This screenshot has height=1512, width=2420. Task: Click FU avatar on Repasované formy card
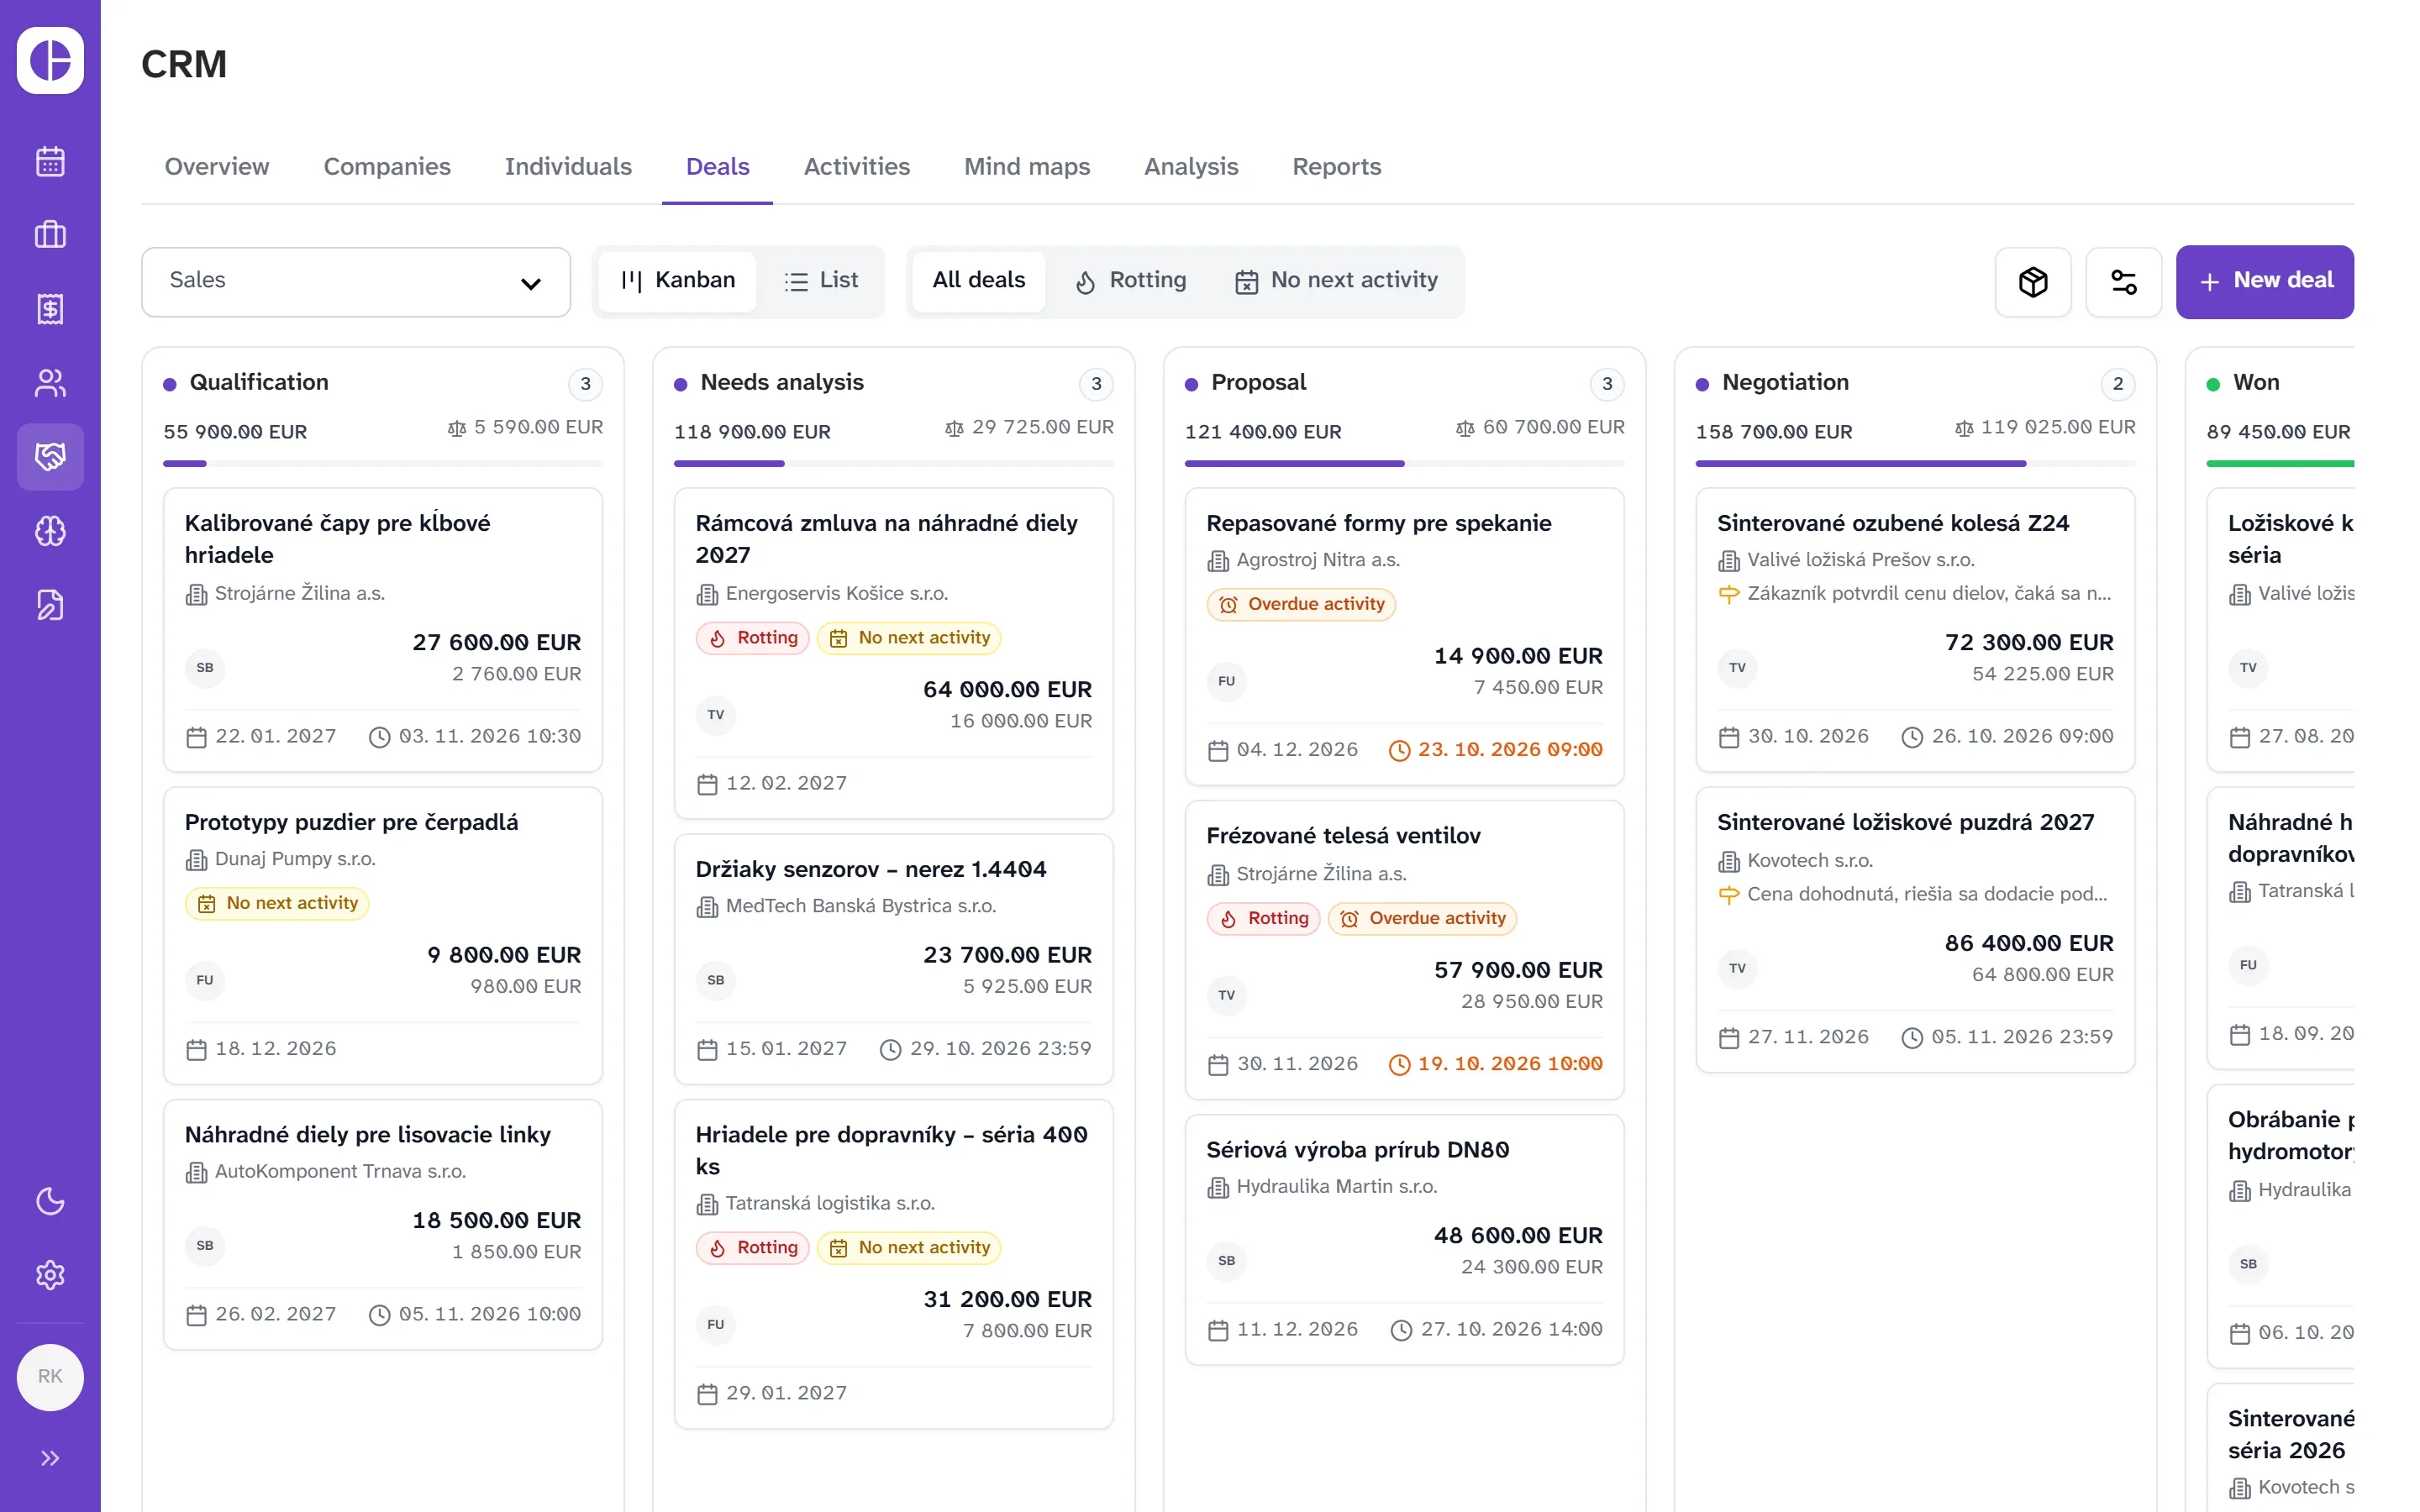click(x=1227, y=681)
